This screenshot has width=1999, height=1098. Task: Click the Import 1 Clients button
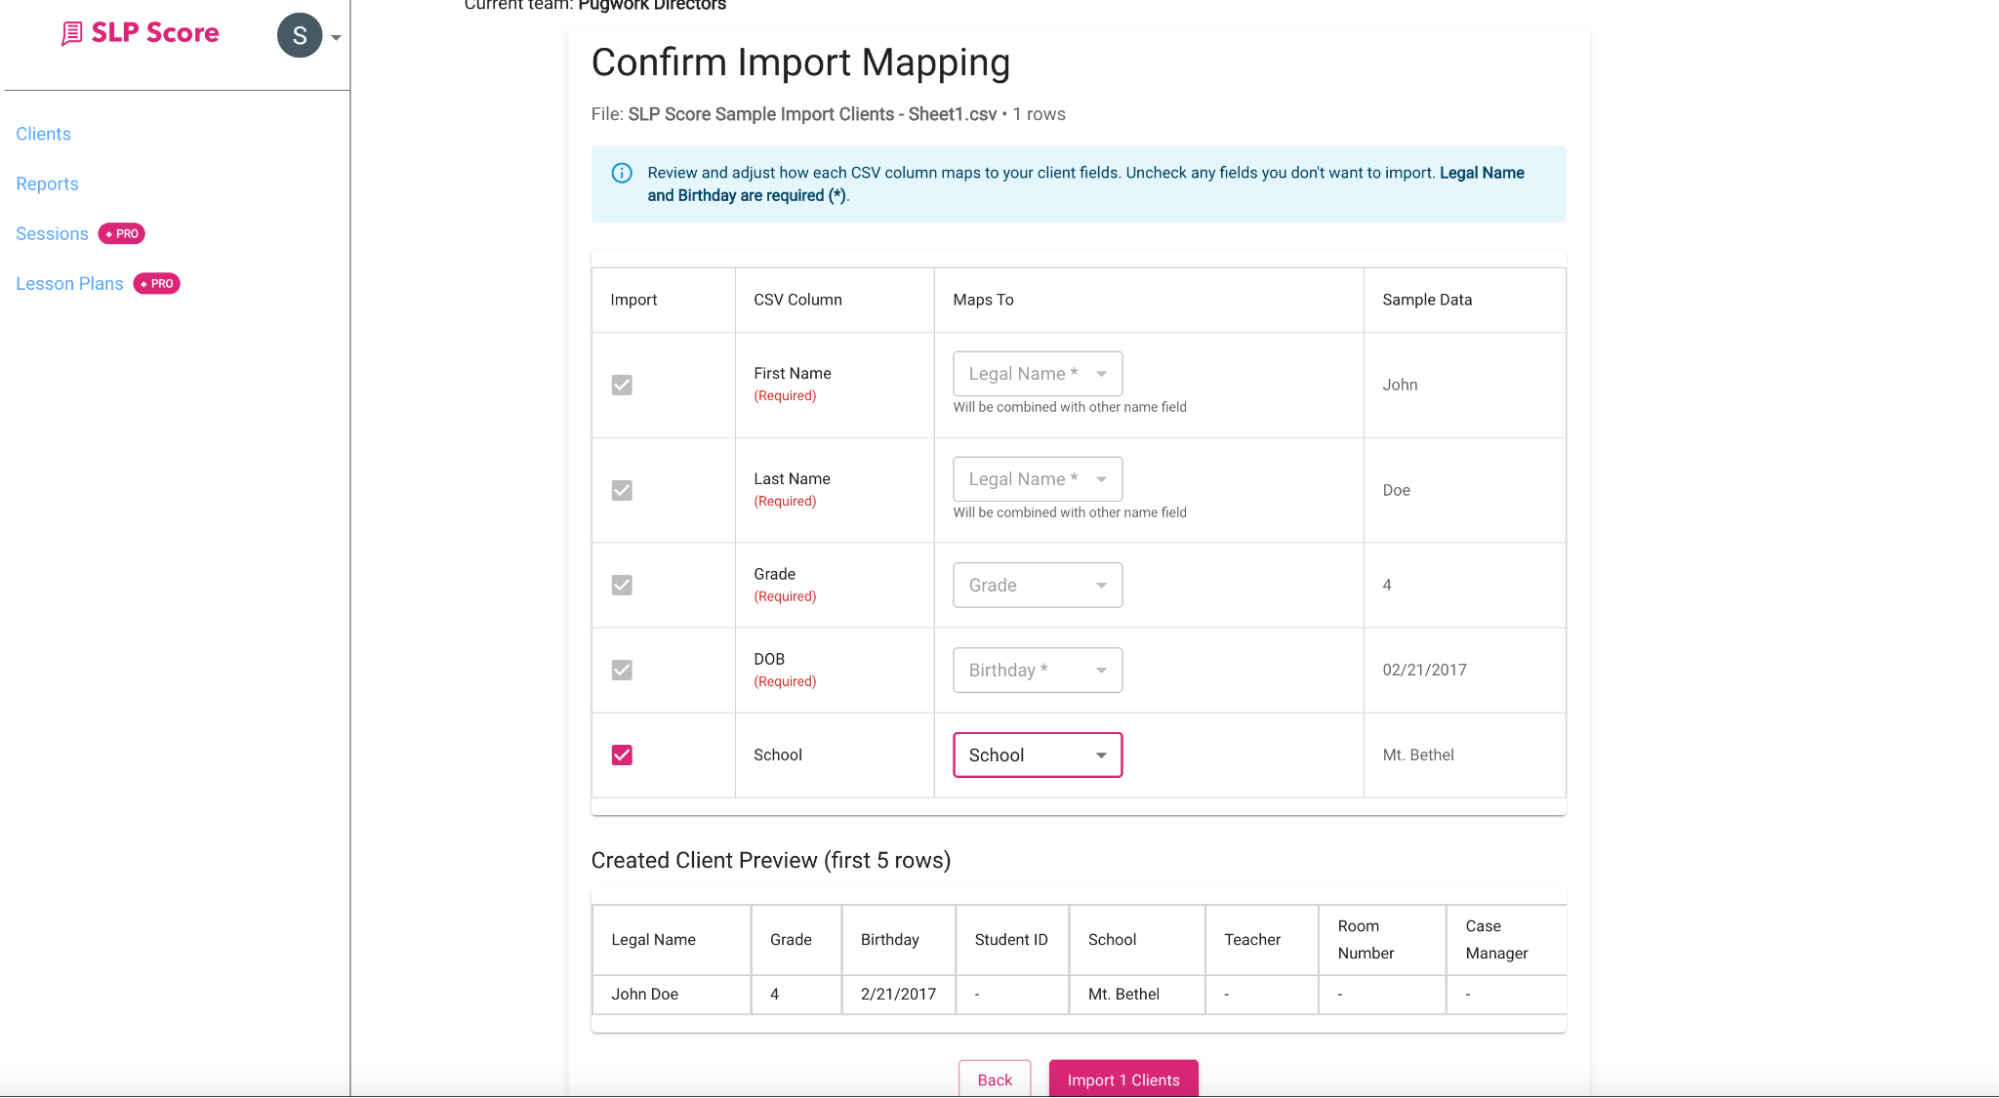click(x=1123, y=1079)
